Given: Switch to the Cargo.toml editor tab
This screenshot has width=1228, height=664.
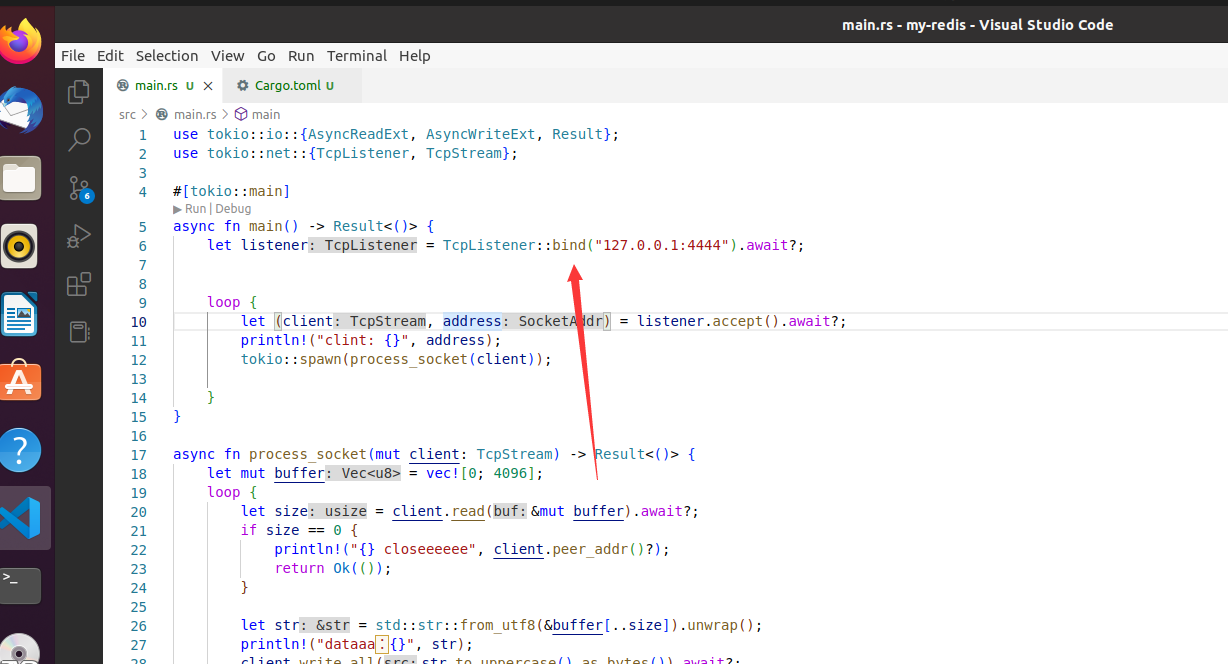Looking at the screenshot, I should 292,86.
